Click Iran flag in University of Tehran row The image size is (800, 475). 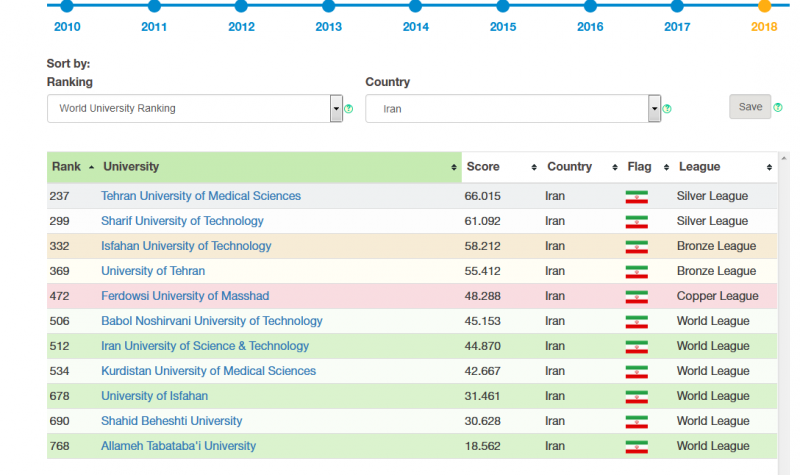pos(636,272)
